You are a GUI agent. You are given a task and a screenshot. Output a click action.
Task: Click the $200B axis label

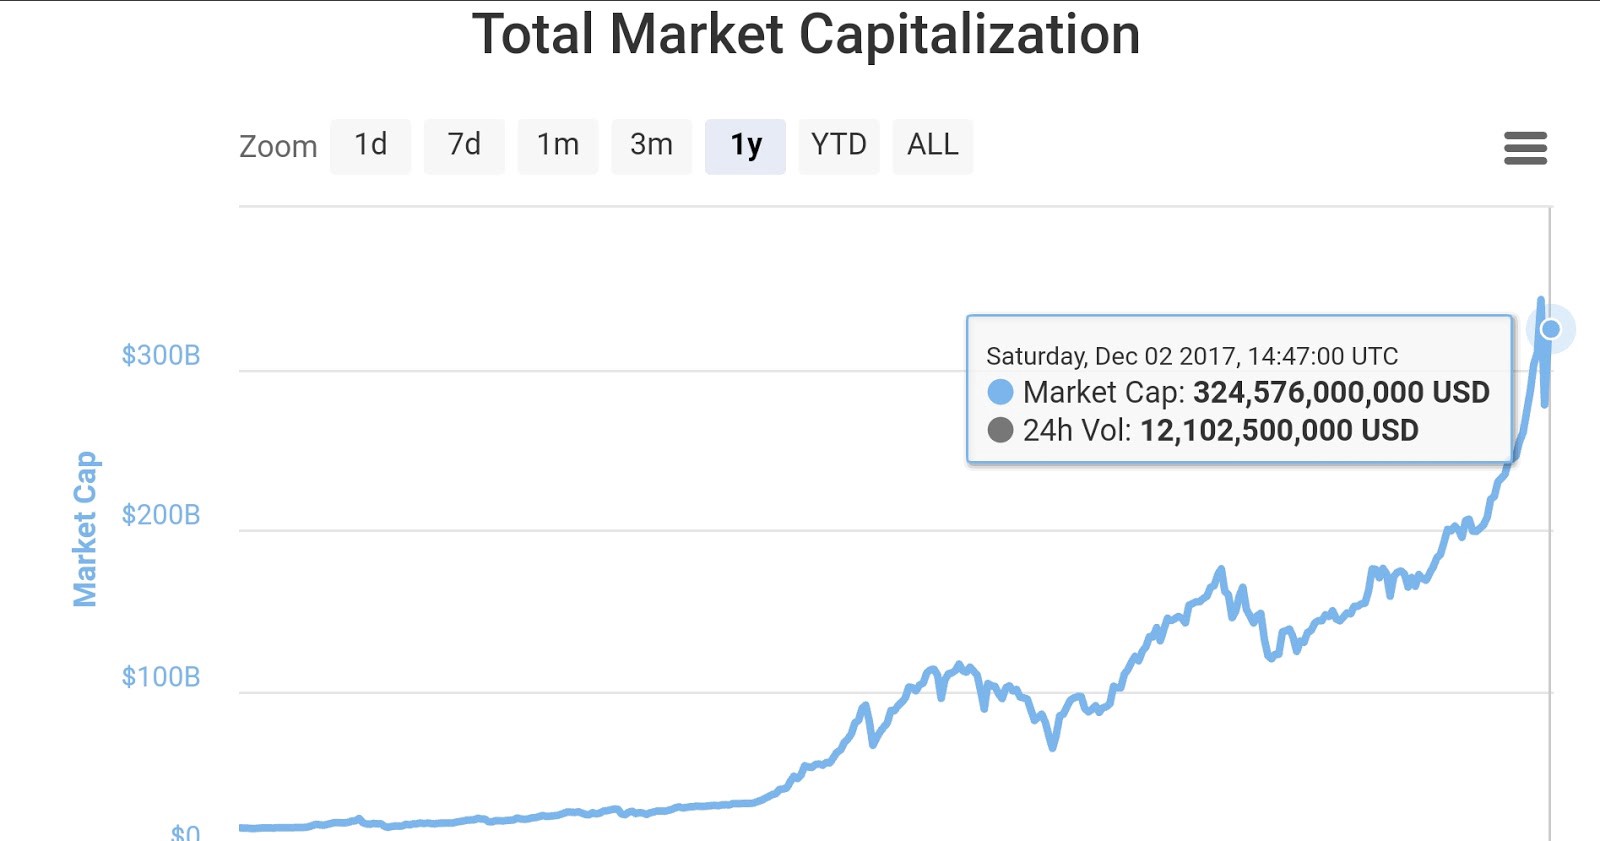point(161,515)
